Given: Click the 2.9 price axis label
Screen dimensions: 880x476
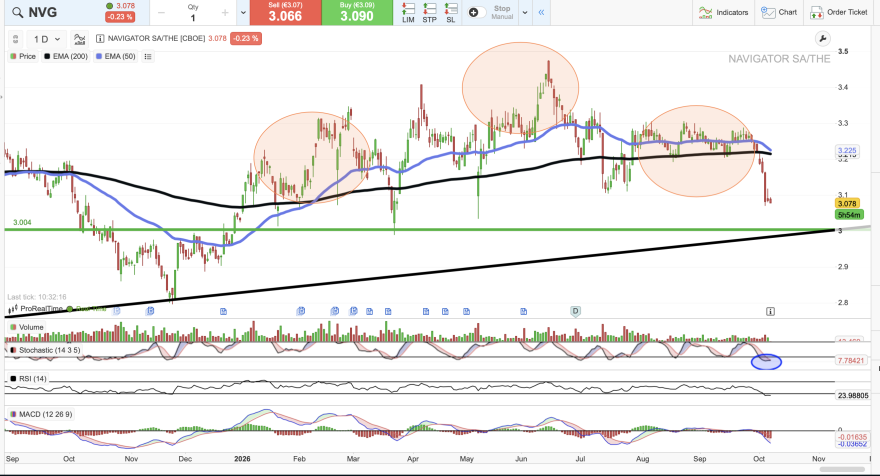Looking at the screenshot, I should tap(843, 267).
